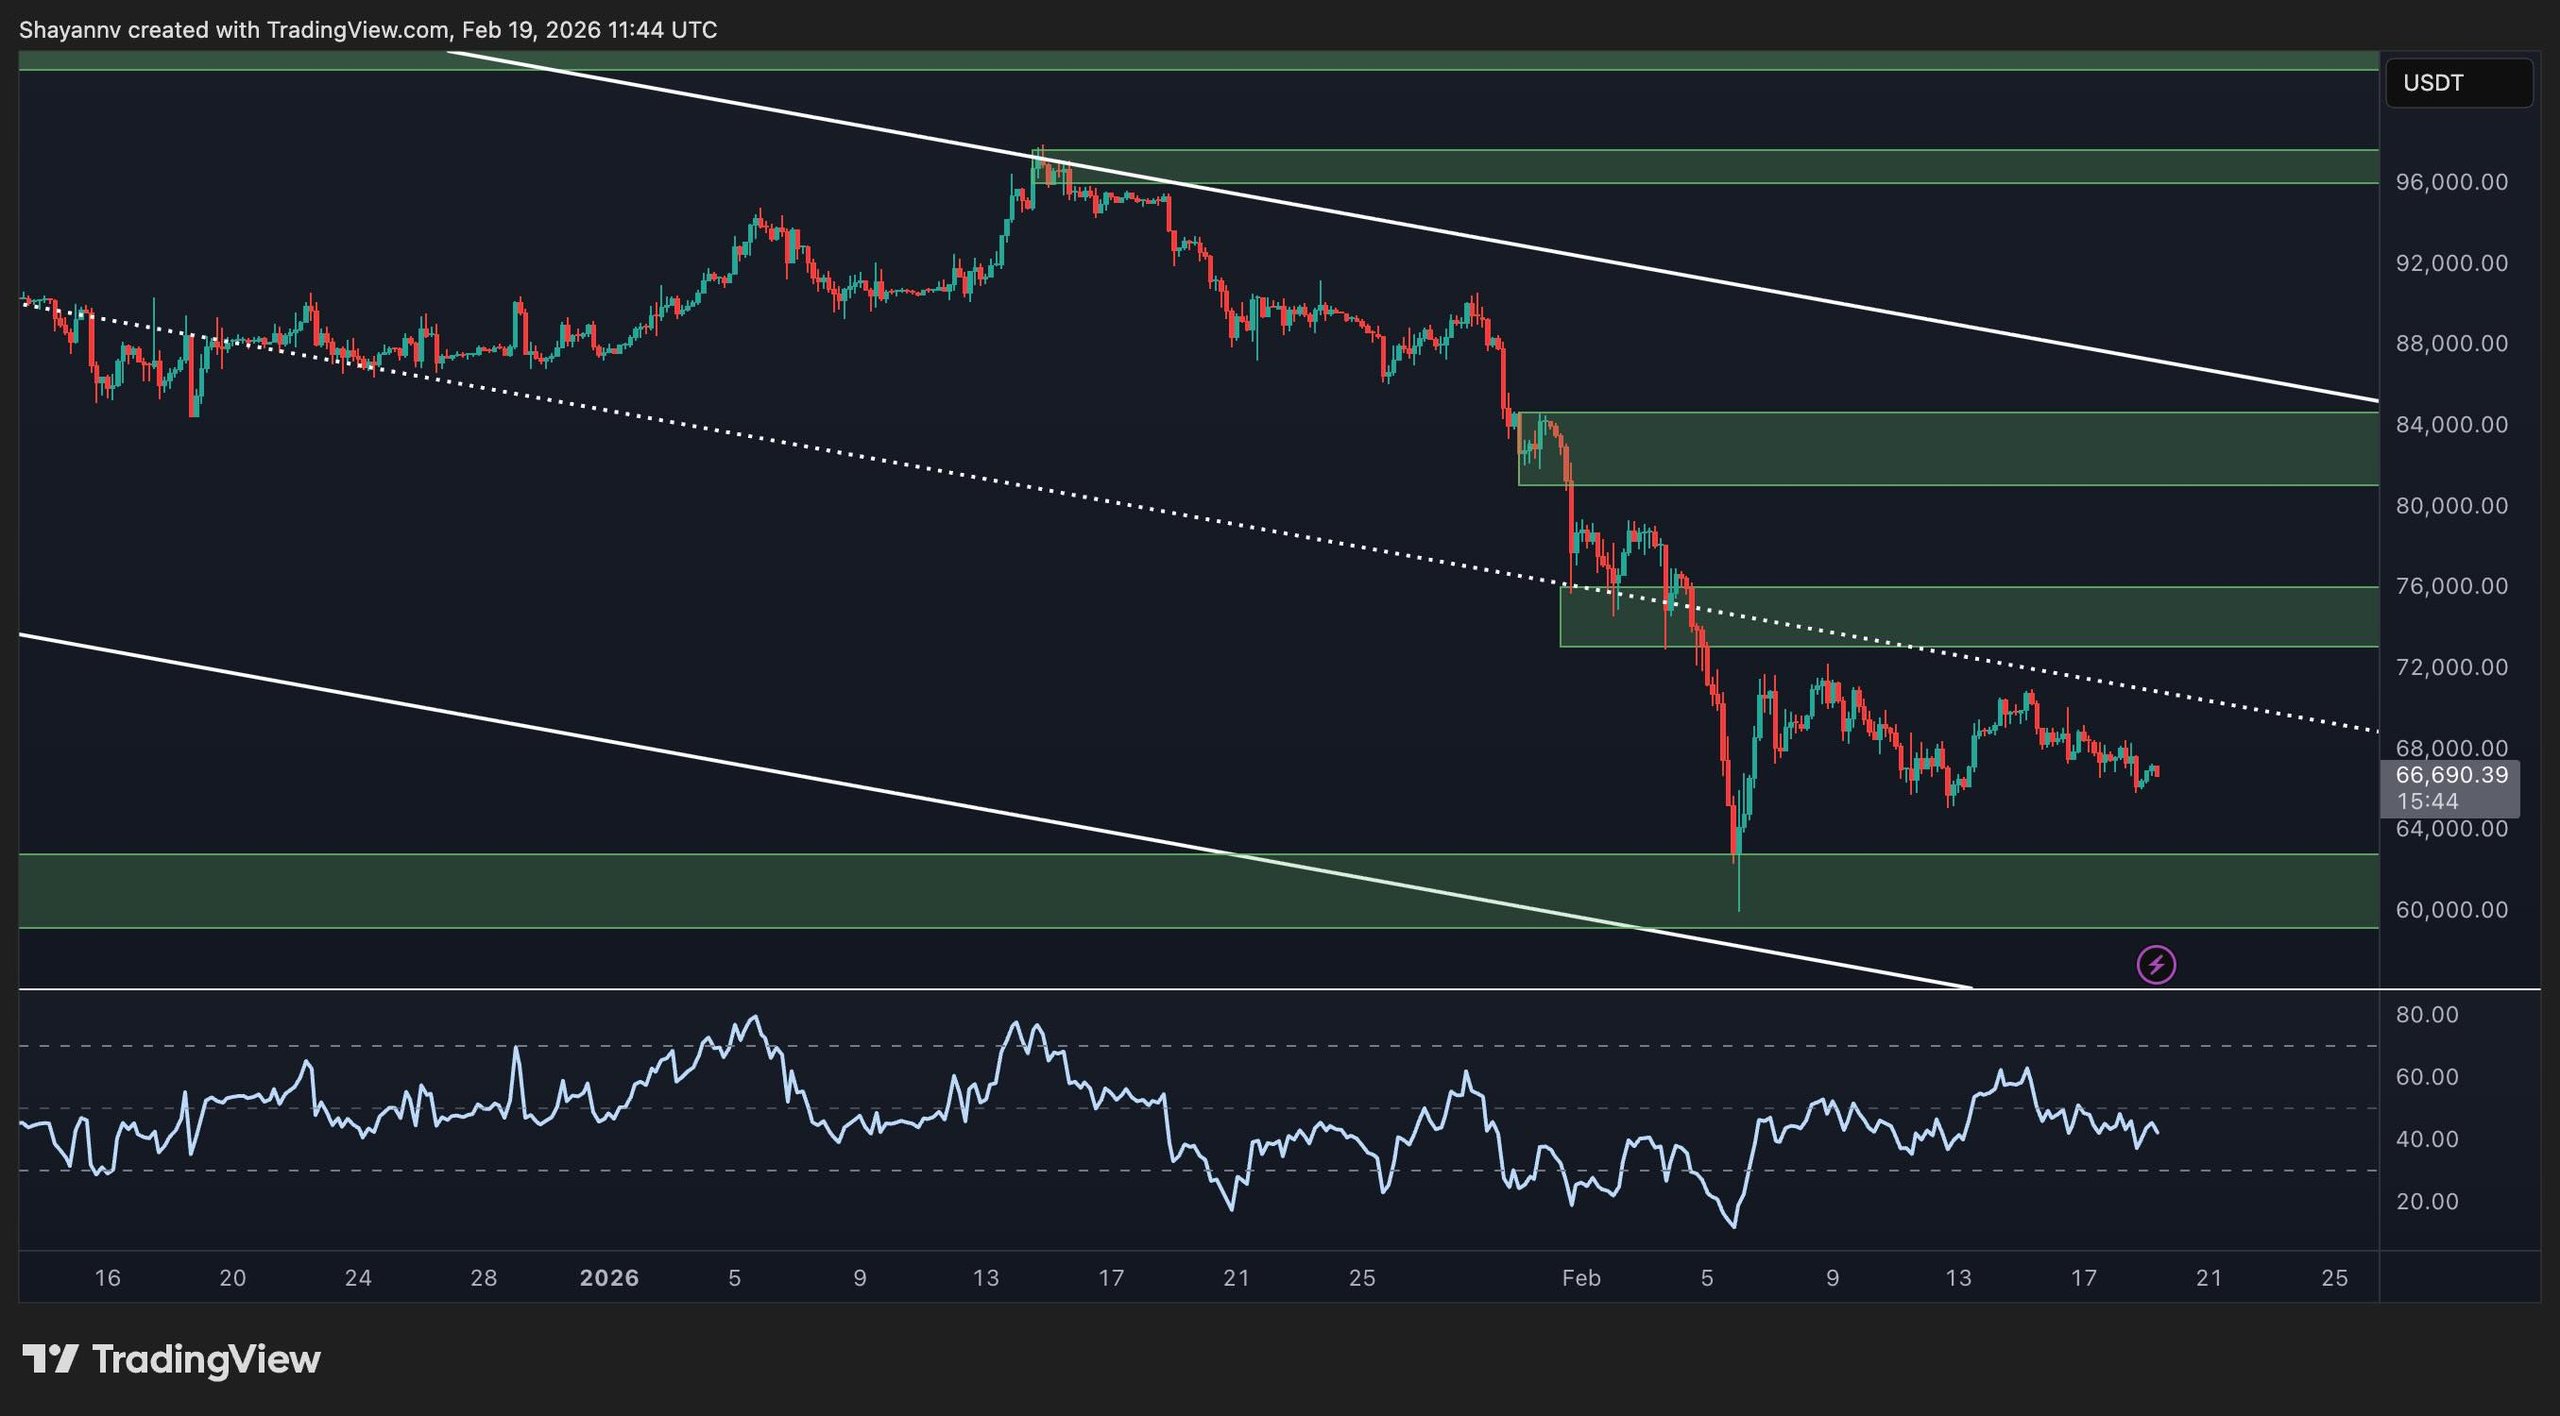Click the pane separator above RSI
This screenshot has height=1416, width=2560.
tap(1200, 989)
